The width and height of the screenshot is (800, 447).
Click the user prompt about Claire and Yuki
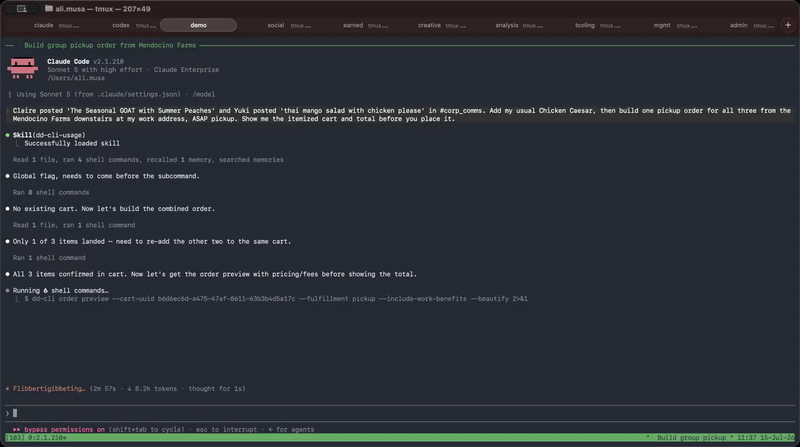[x=402, y=114]
